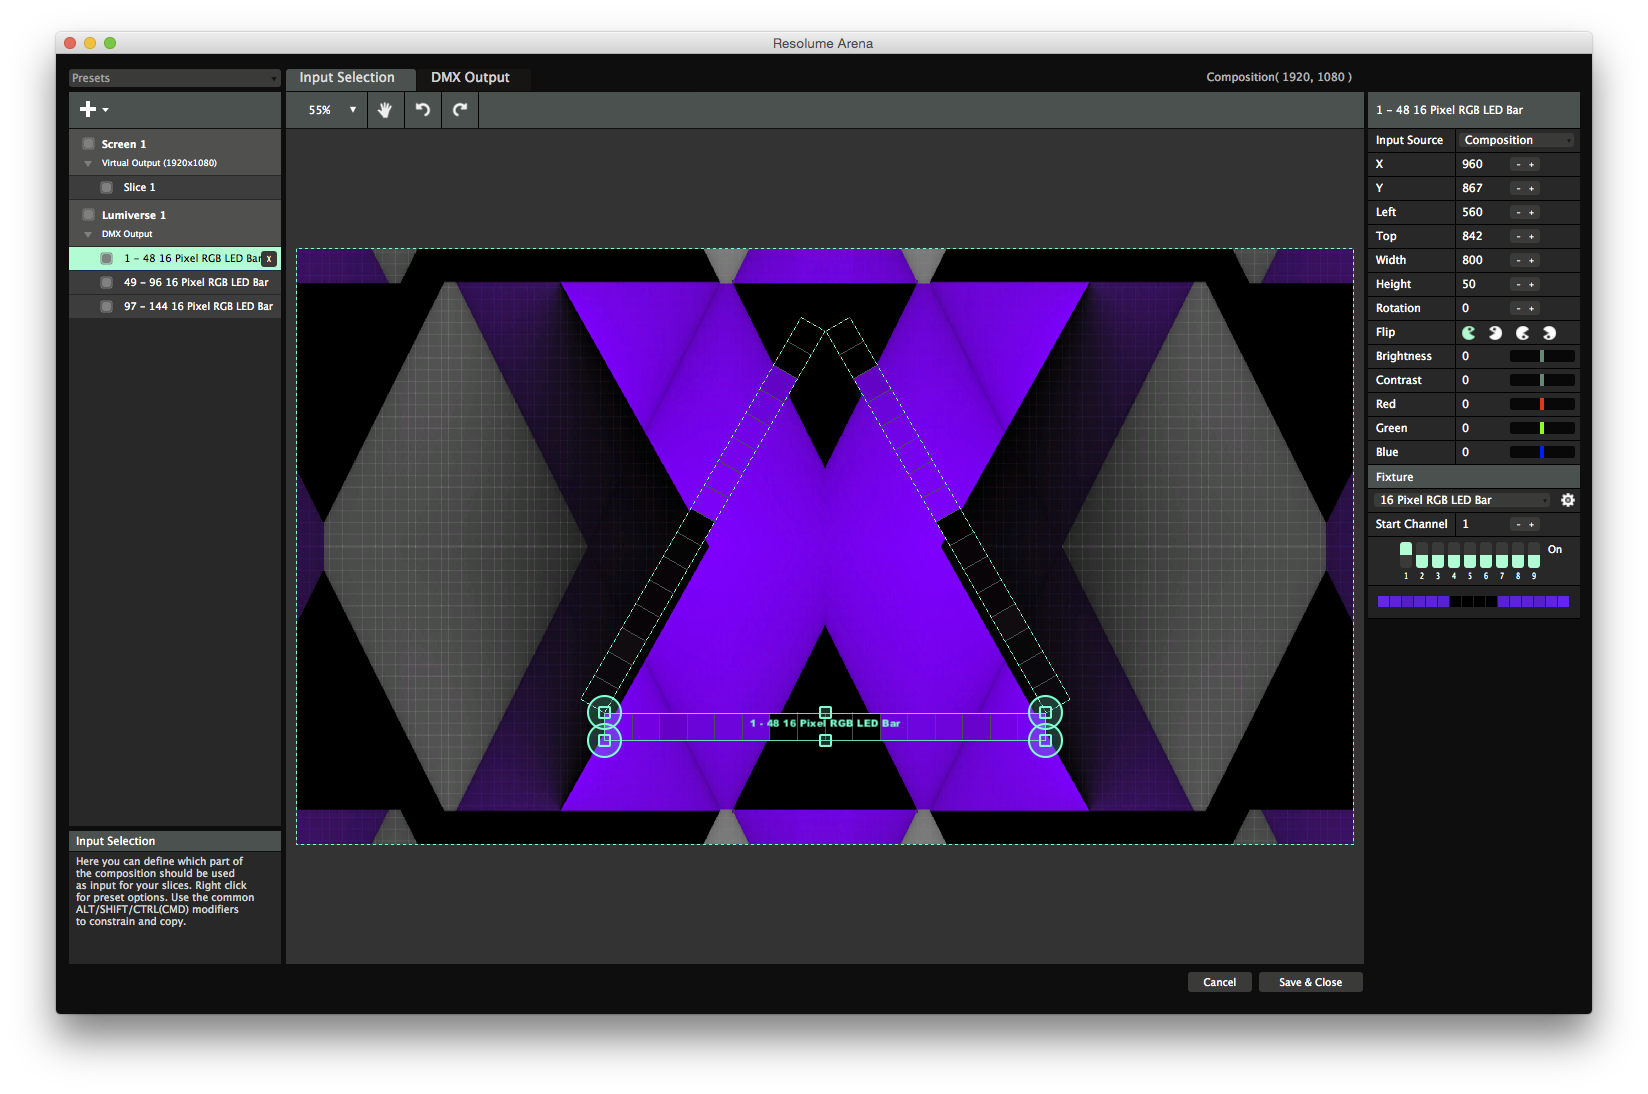Click the Cancel button
The image size is (1648, 1094).
[x=1219, y=981]
